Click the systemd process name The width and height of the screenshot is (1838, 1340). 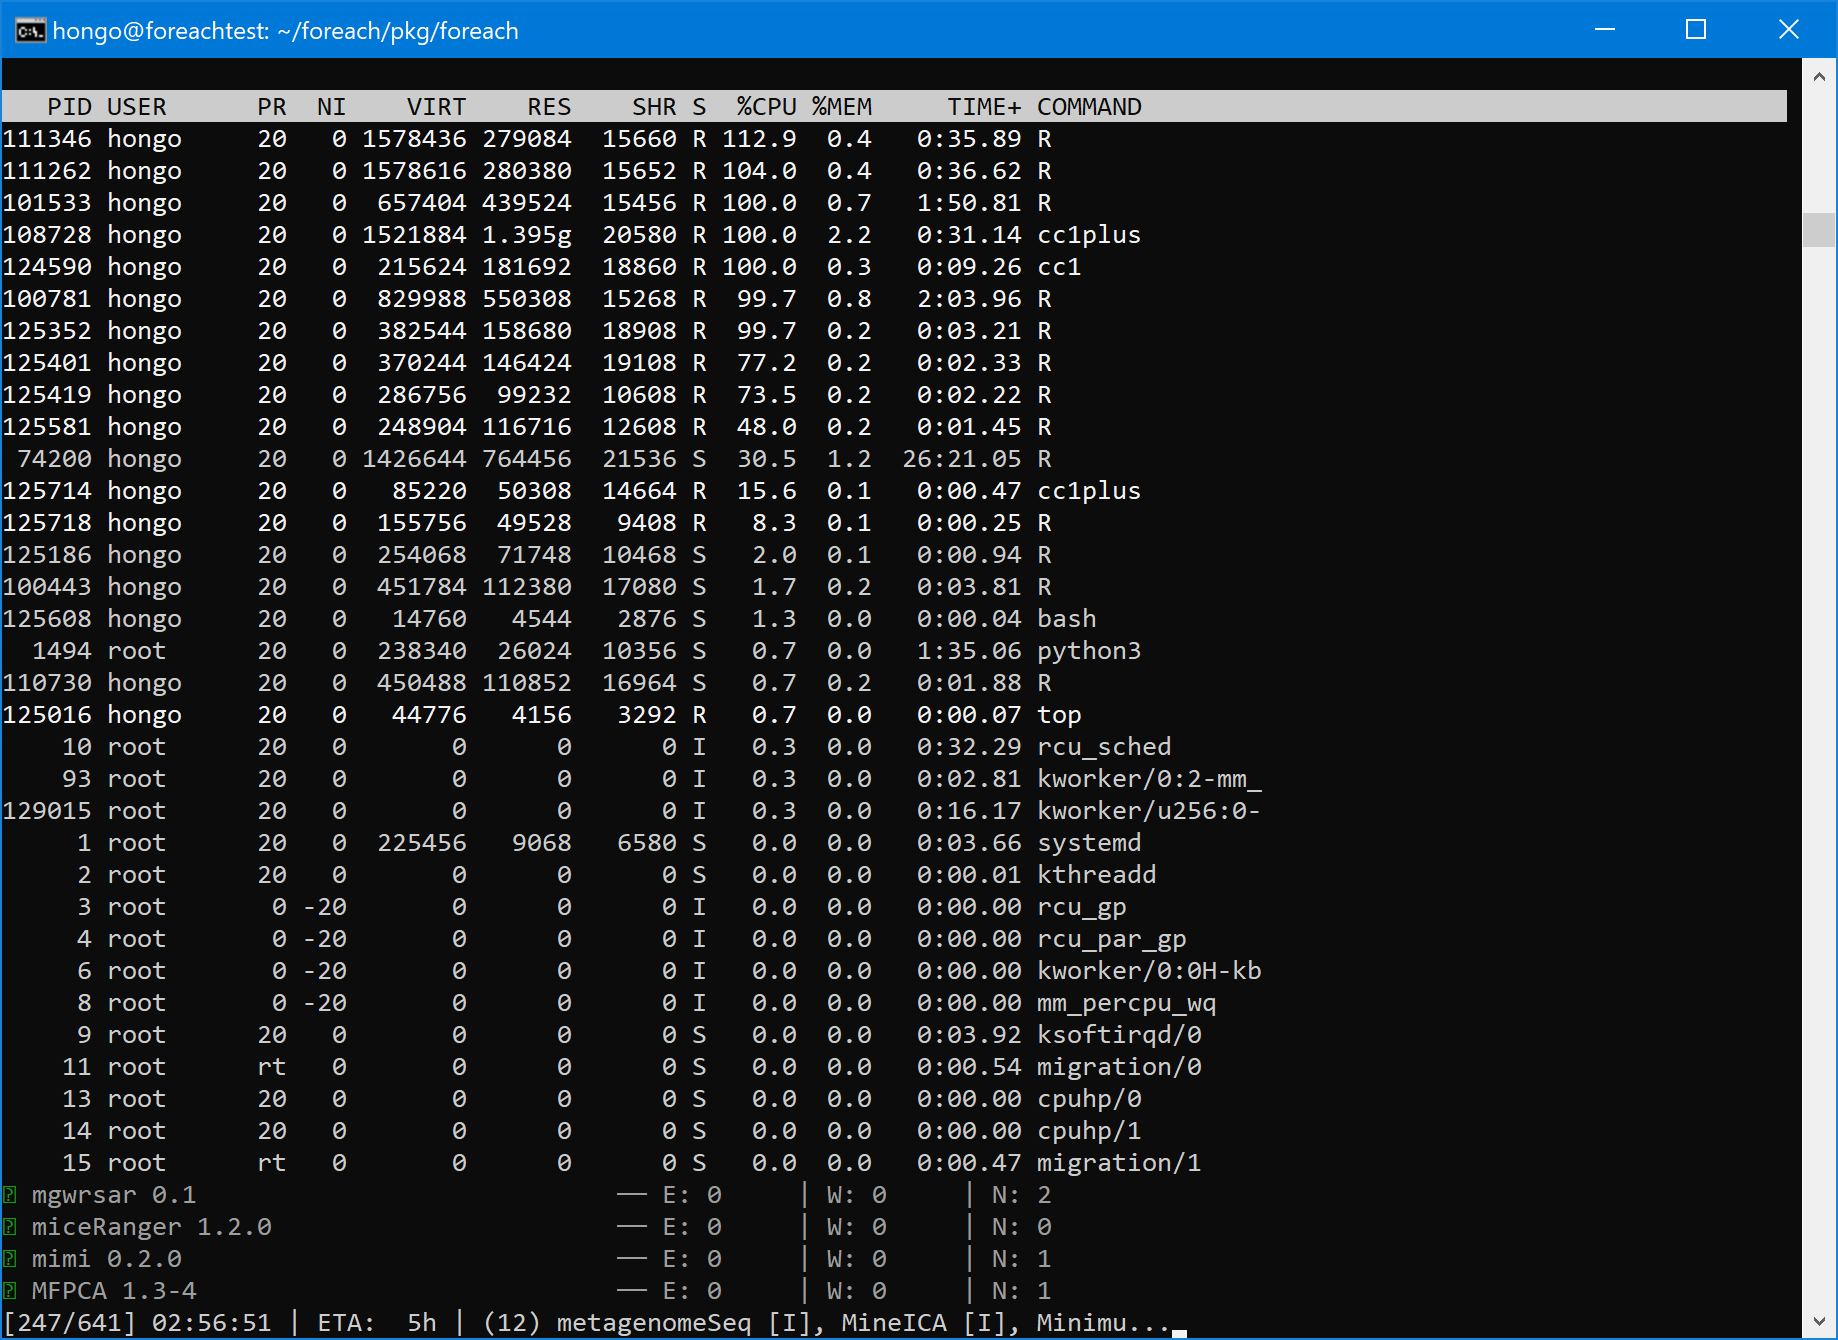(1089, 843)
